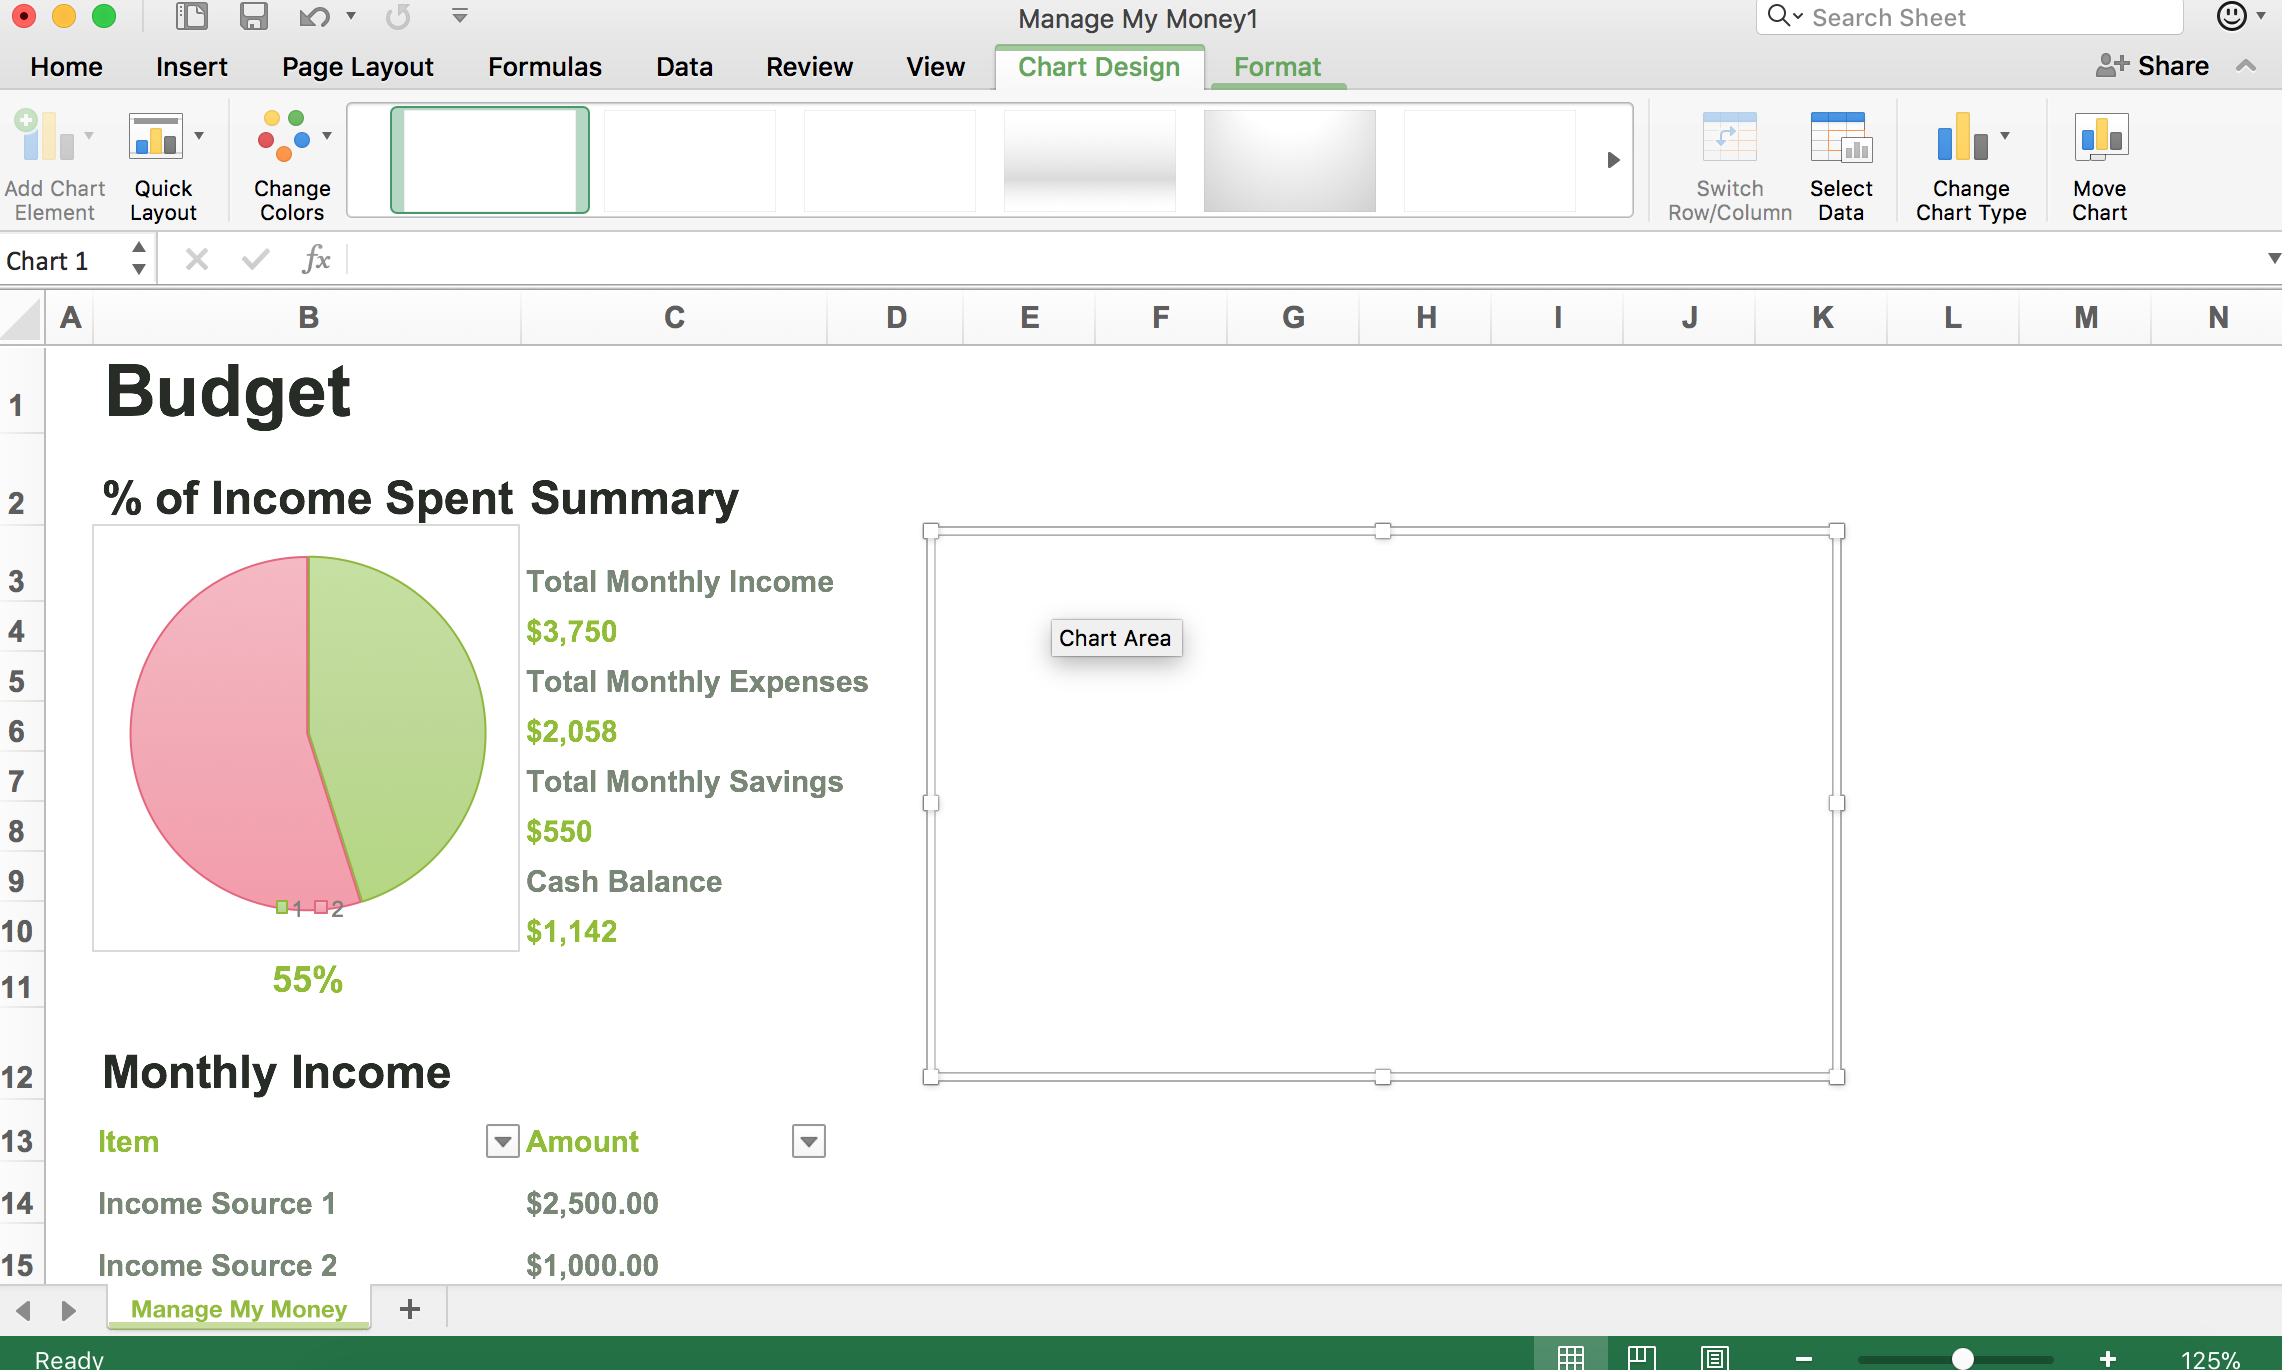Open the Select Data dialog

point(1840,139)
